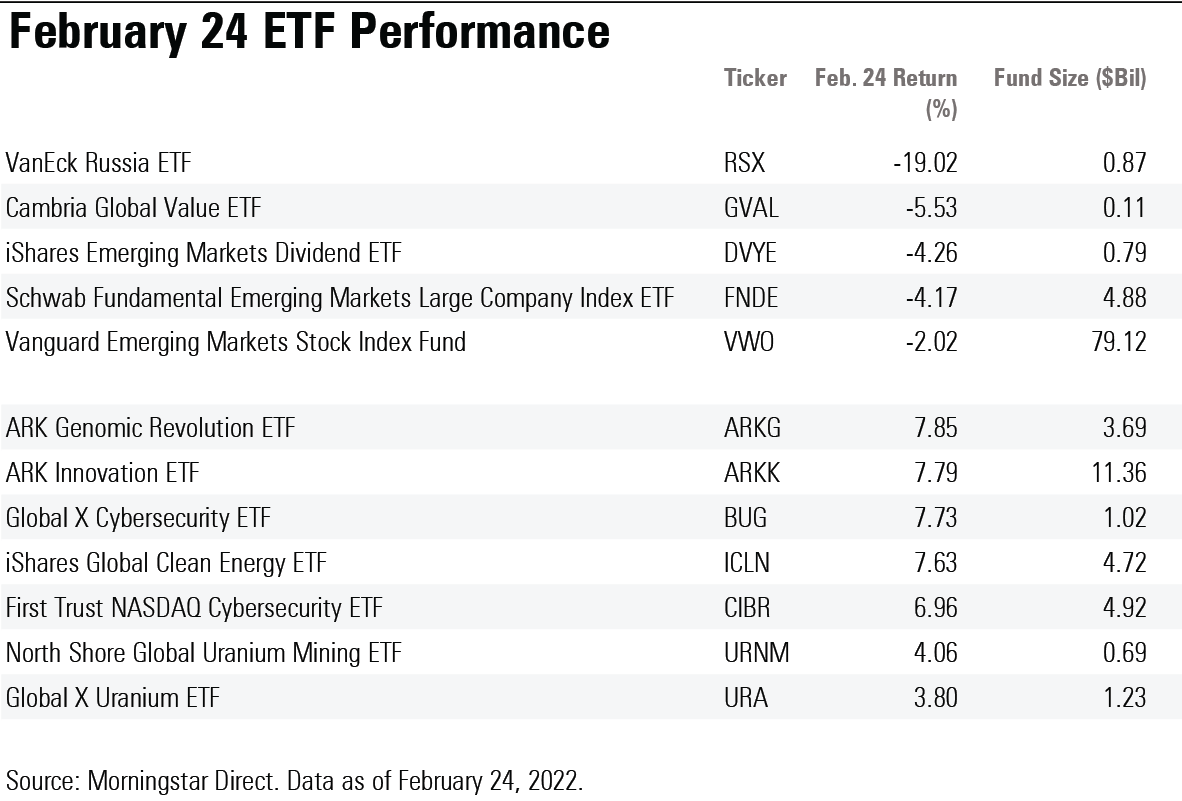Click the ARKK ticker cell
The height and width of the screenshot is (801, 1182).
tap(752, 473)
